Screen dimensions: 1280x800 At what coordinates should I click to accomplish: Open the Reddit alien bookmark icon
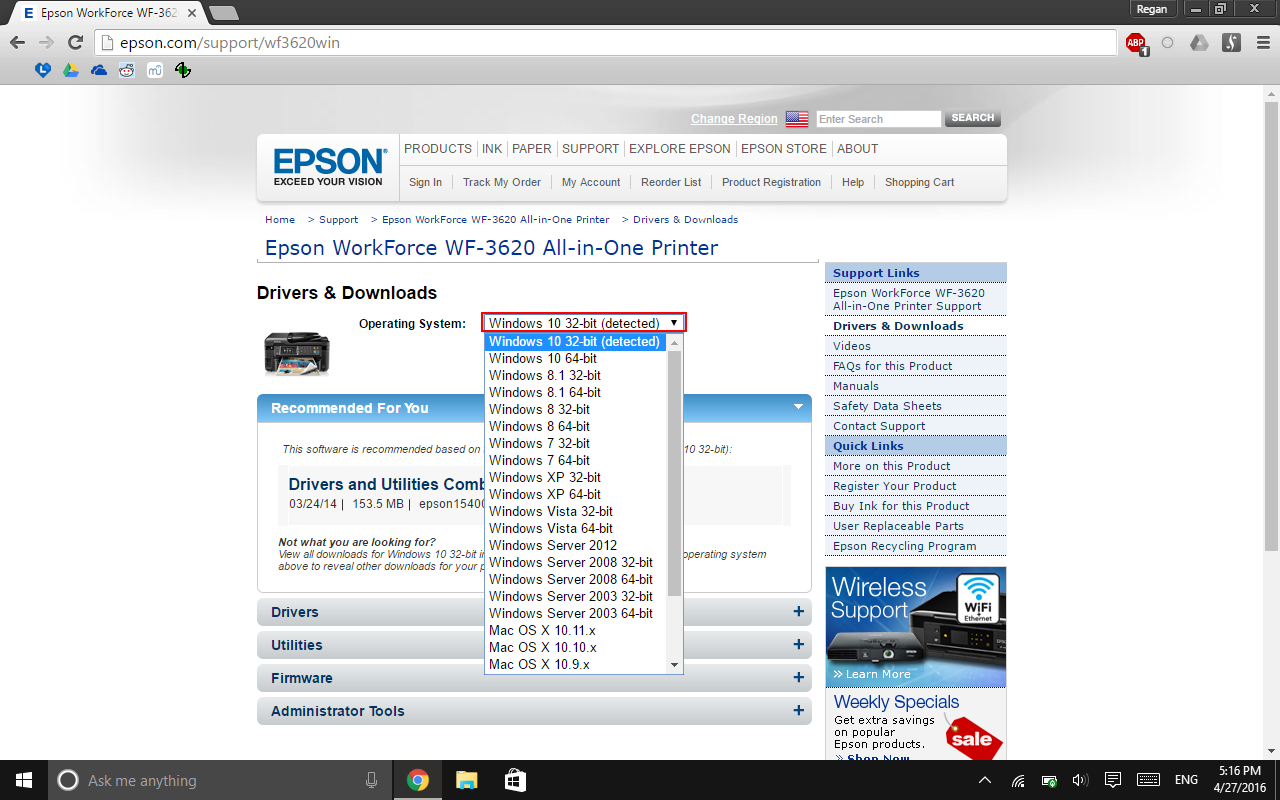click(x=127, y=70)
